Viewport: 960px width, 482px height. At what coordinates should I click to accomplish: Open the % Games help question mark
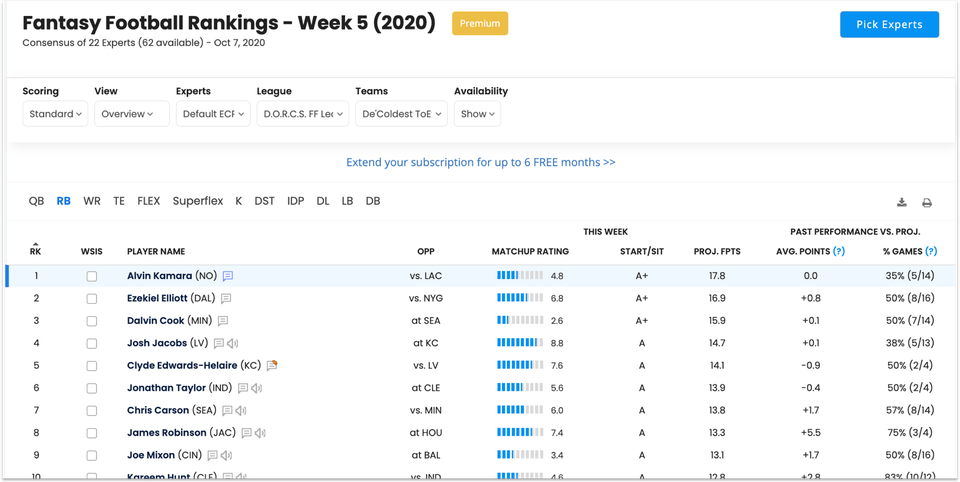[931, 251]
